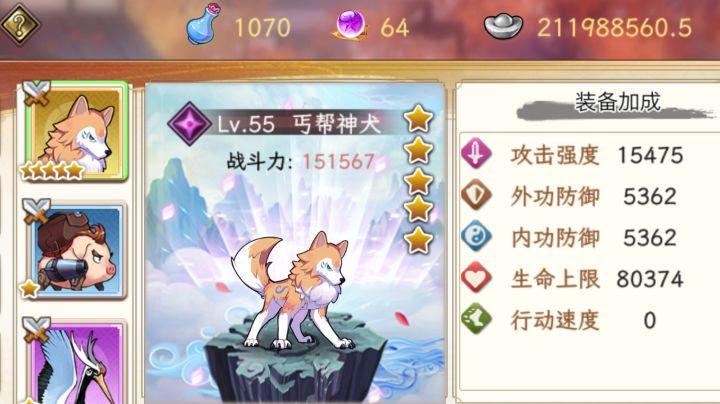Click the bottom gold star in the column
This screenshot has width=720, height=404.
click(x=418, y=240)
